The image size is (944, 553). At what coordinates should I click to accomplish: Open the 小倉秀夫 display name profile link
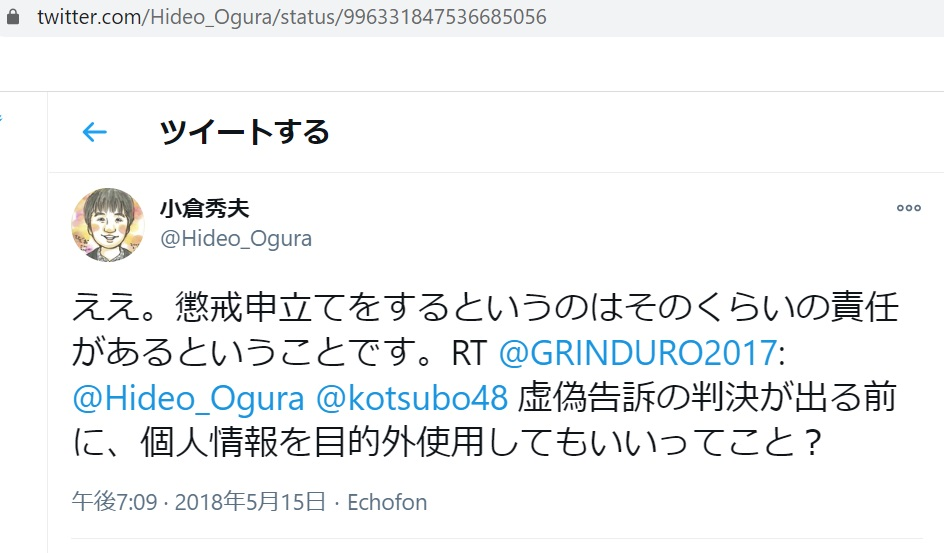205,209
